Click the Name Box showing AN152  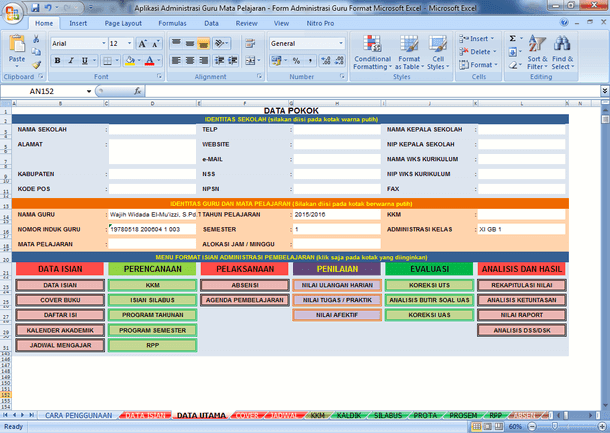[42, 91]
